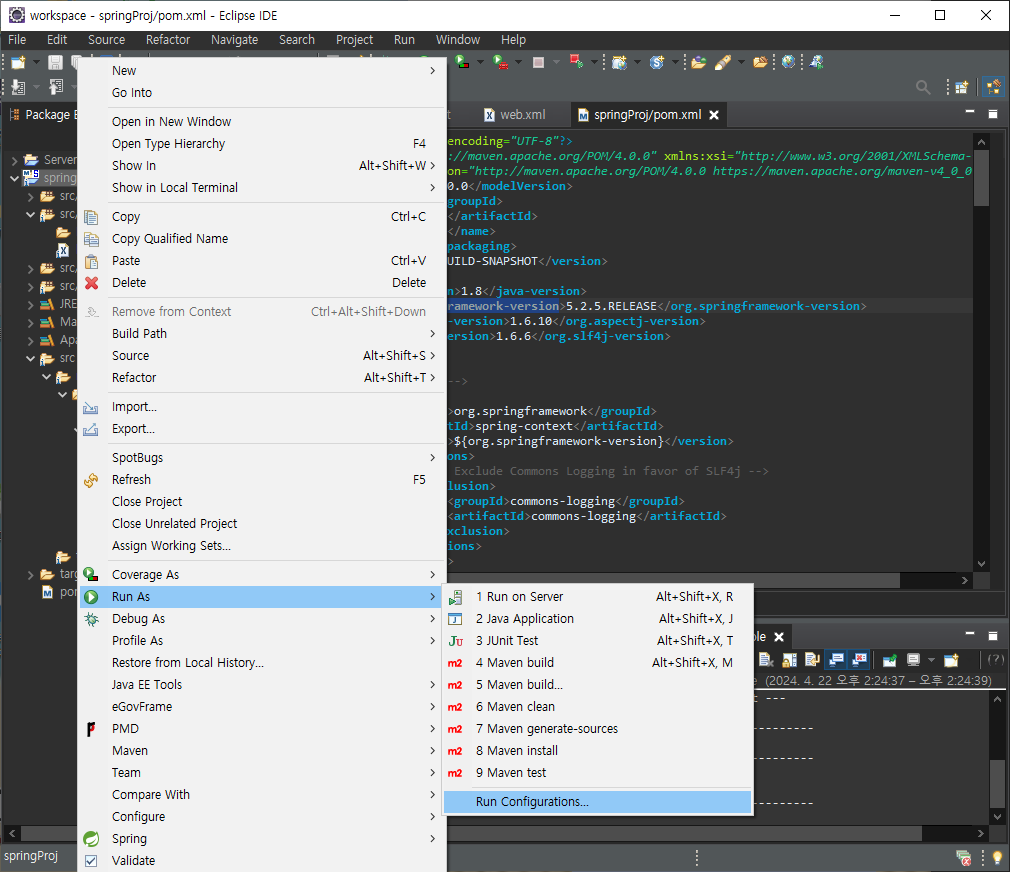
Task: Click the Open Perspective icon
Action: coord(962,87)
